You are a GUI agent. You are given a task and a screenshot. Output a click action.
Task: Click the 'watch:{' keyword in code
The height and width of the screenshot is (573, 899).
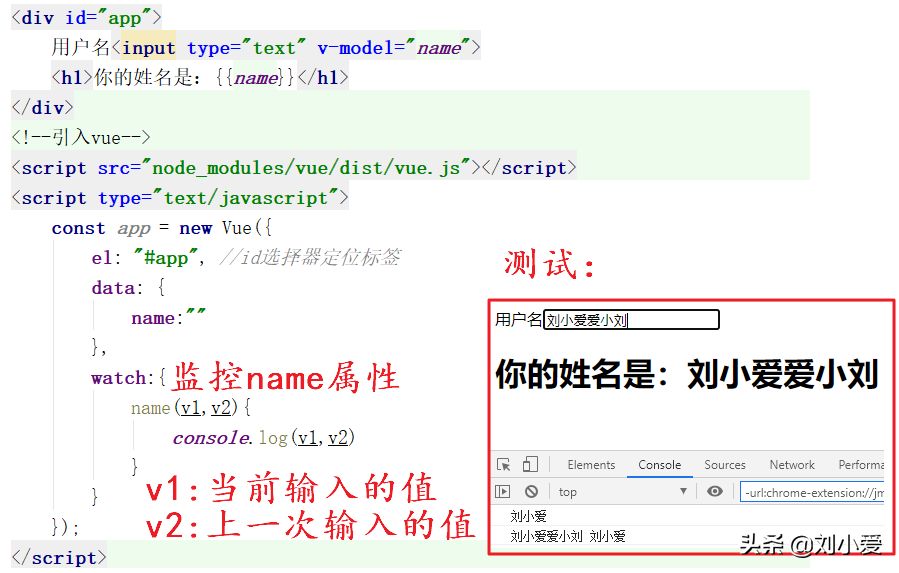[128, 377]
